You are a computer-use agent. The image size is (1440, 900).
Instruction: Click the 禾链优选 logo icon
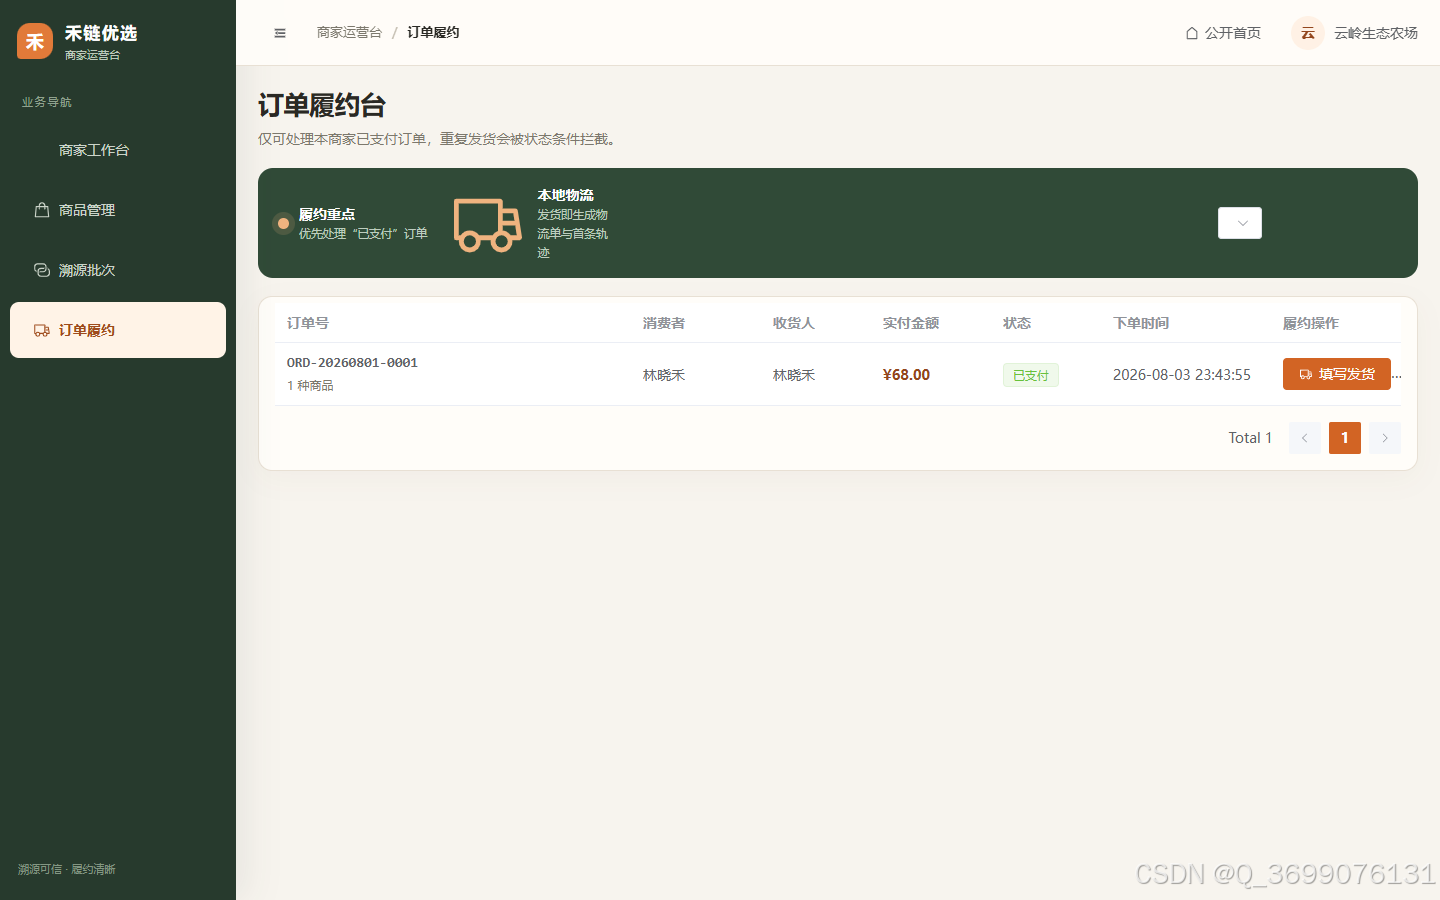point(35,41)
